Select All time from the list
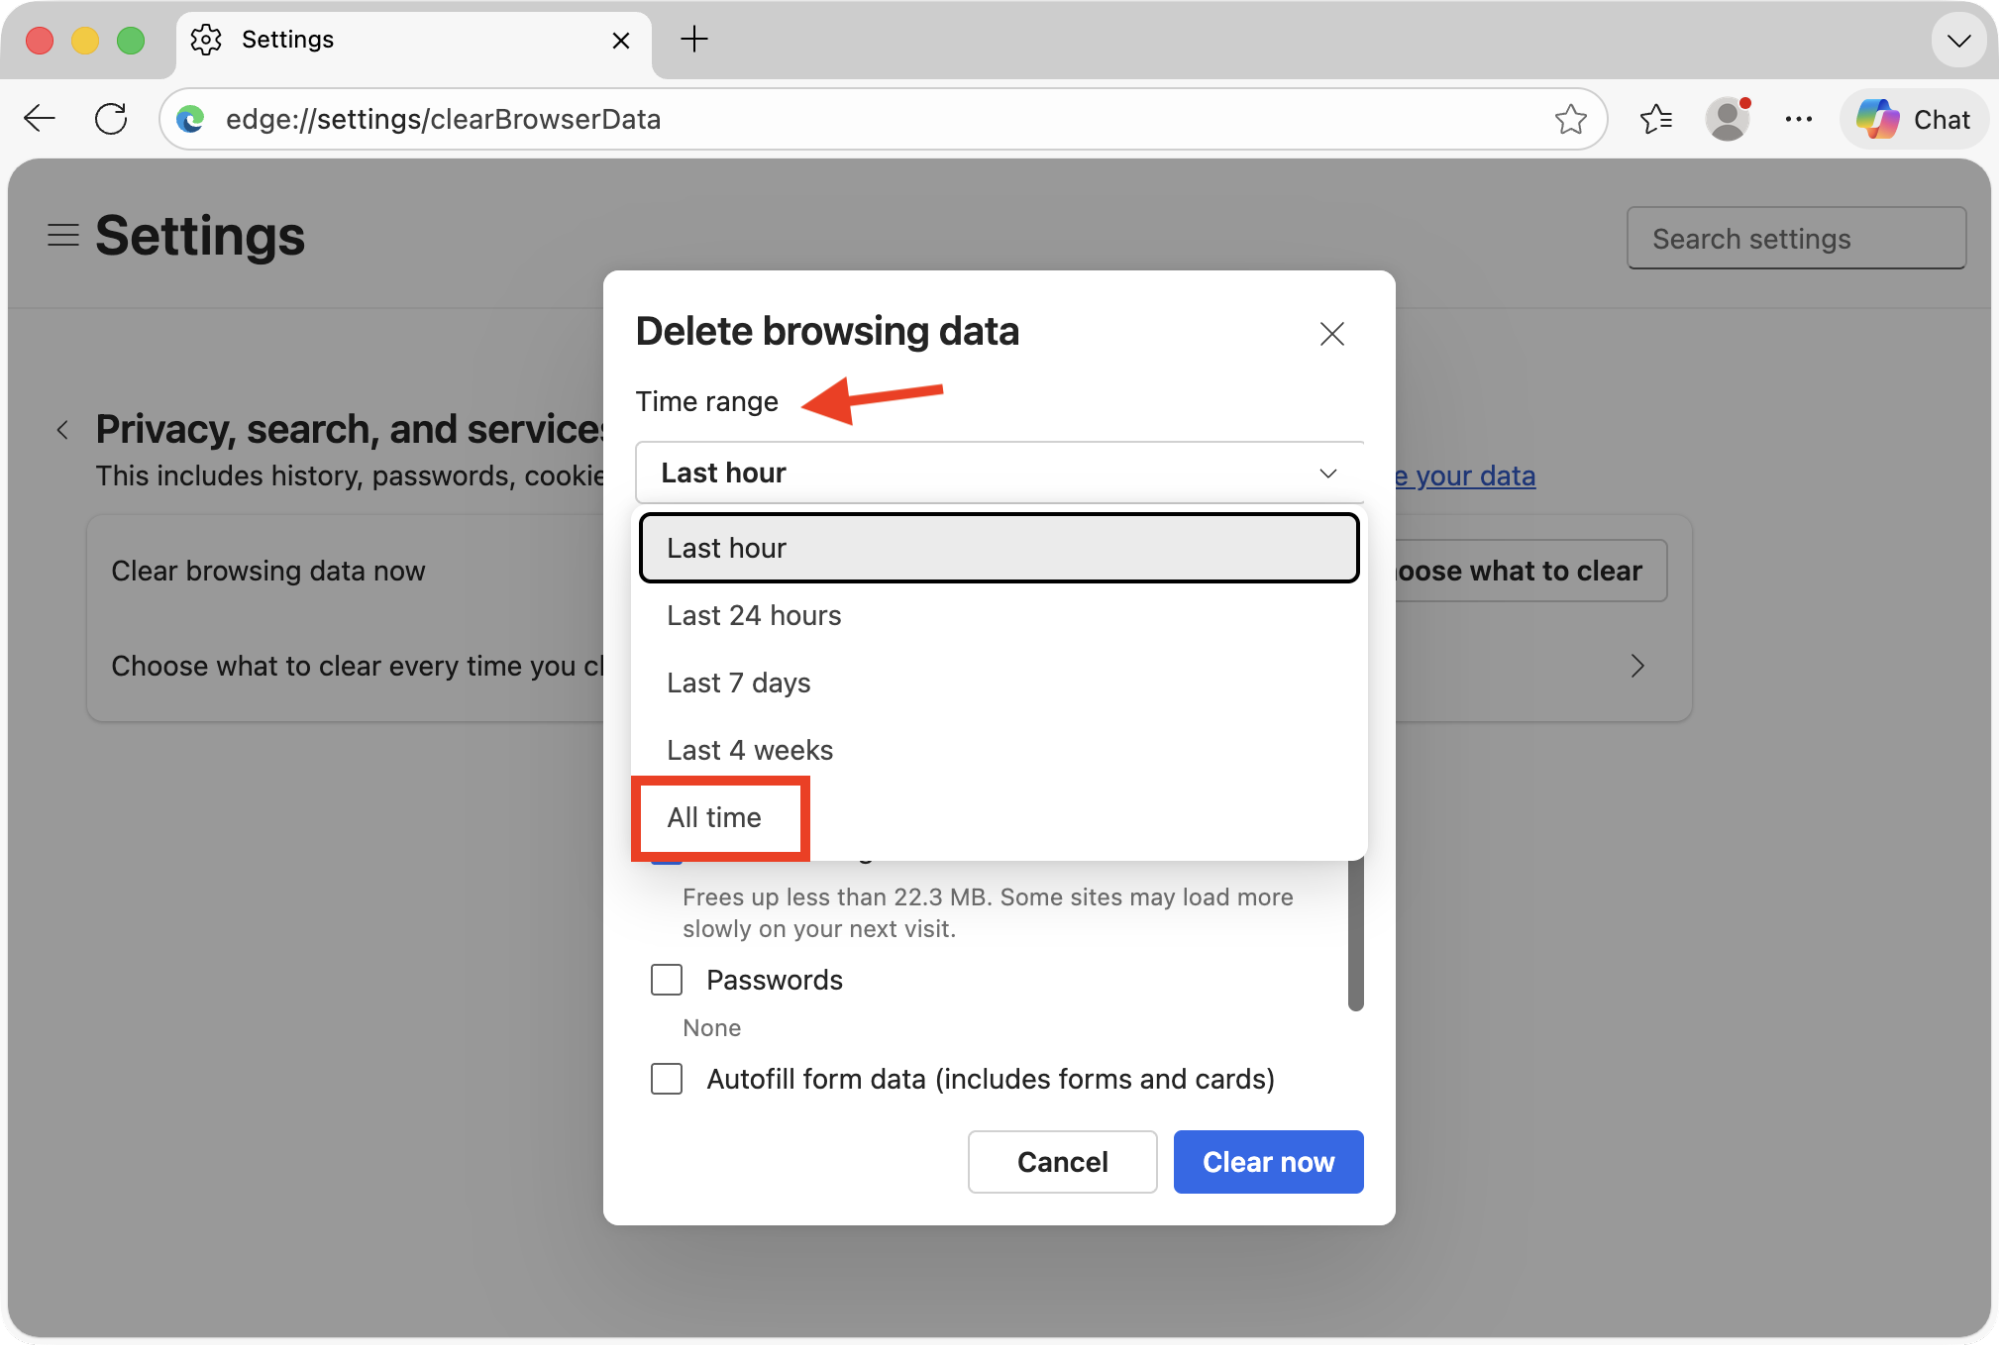 click(x=714, y=817)
